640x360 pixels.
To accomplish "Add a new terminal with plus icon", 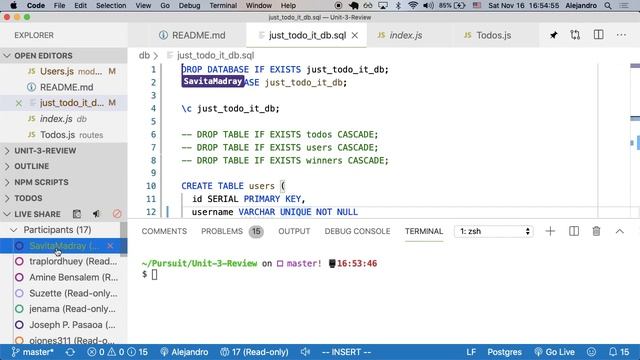I will point(550,231).
